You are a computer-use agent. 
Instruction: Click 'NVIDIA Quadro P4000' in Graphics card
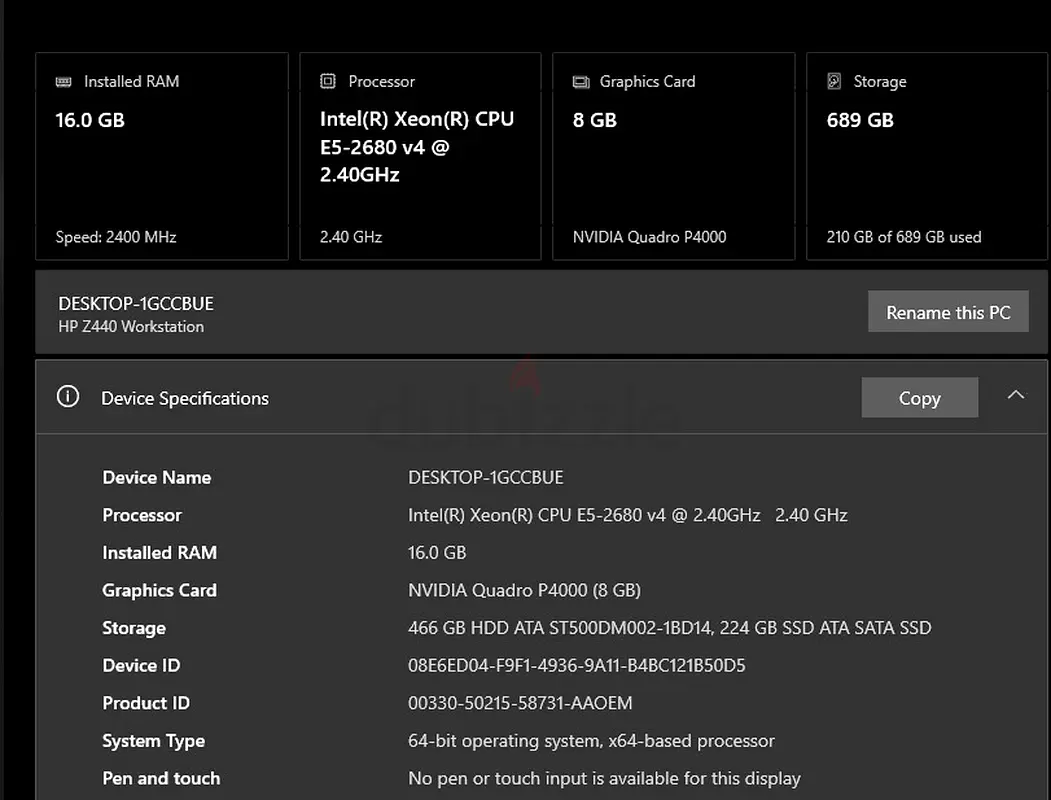point(650,237)
